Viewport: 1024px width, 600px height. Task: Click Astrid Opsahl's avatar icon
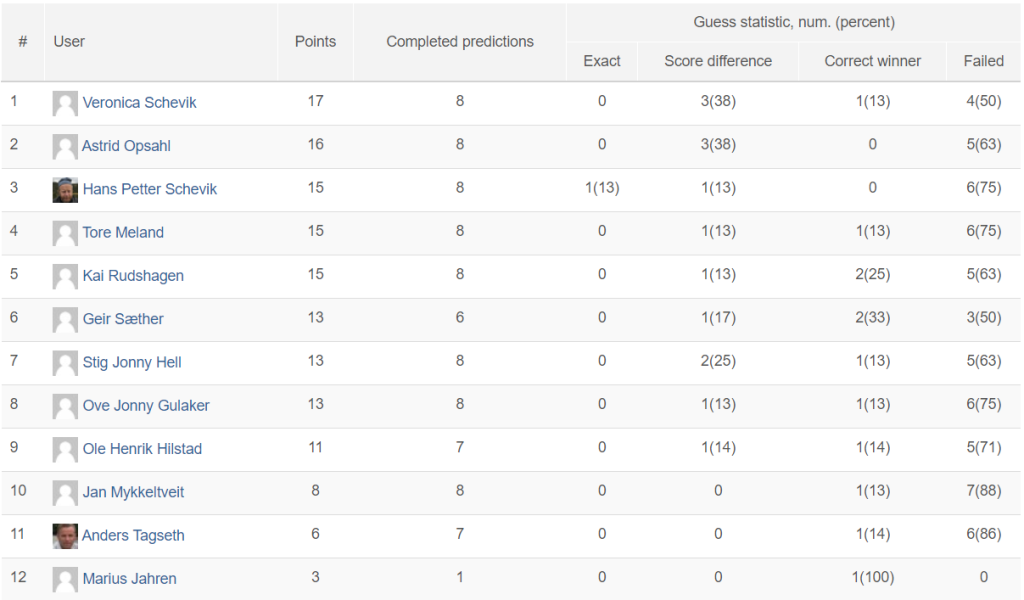point(65,146)
